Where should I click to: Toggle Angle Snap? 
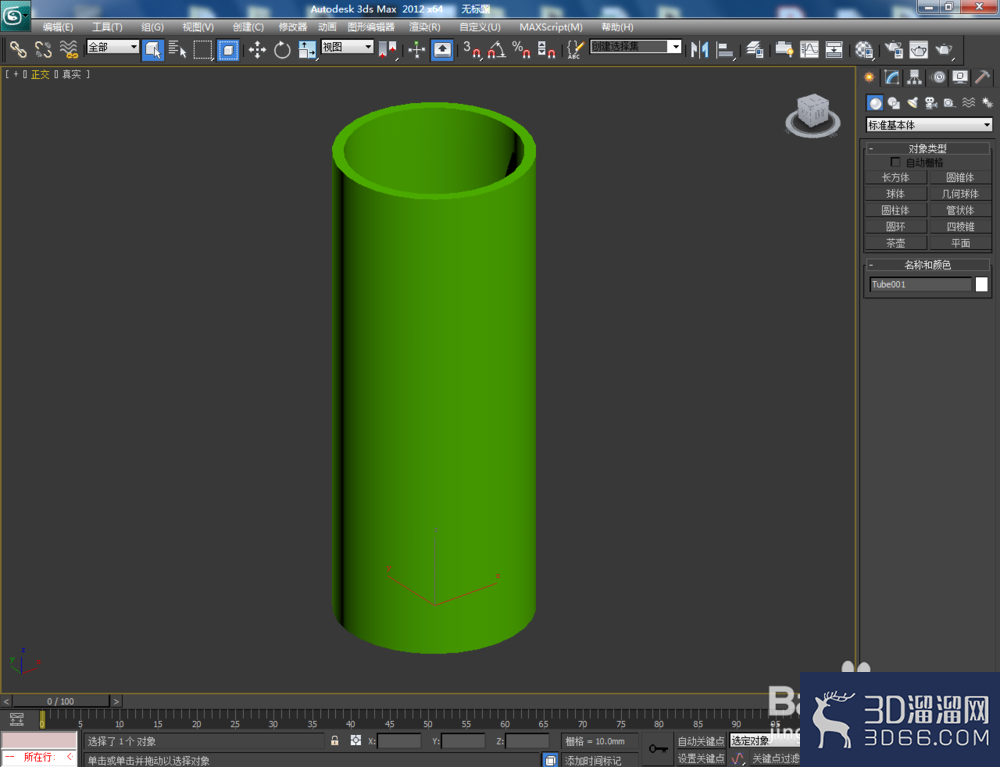[x=497, y=49]
